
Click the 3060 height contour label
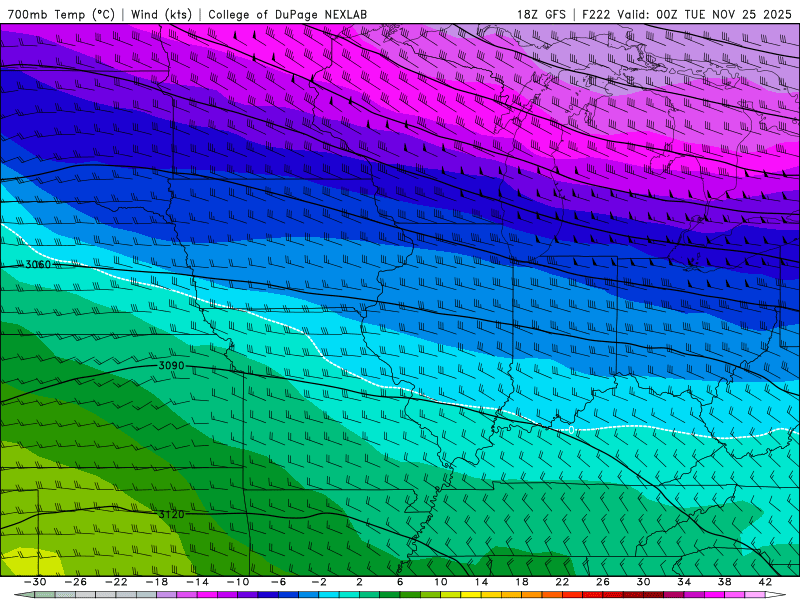coord(38,264)
